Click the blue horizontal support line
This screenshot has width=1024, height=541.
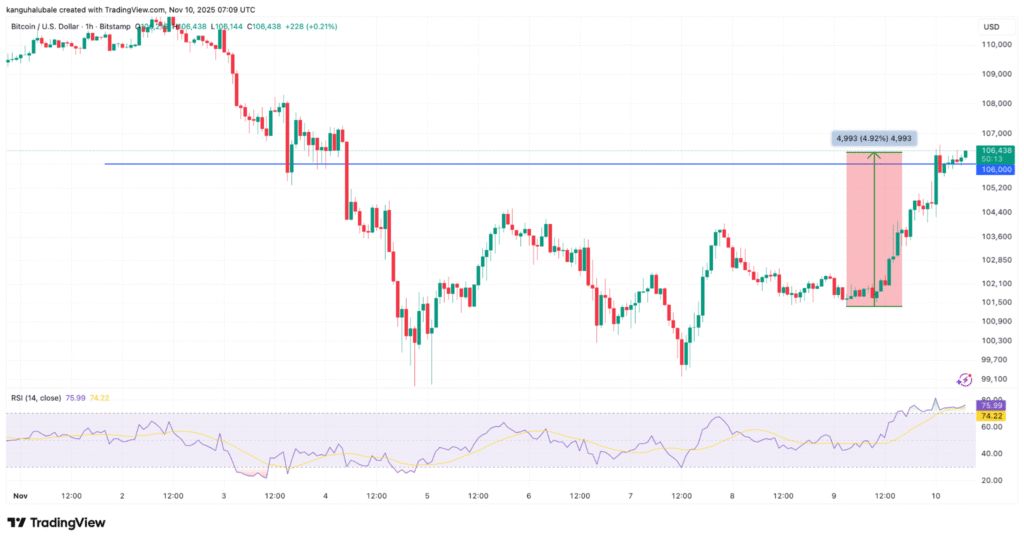400,164
